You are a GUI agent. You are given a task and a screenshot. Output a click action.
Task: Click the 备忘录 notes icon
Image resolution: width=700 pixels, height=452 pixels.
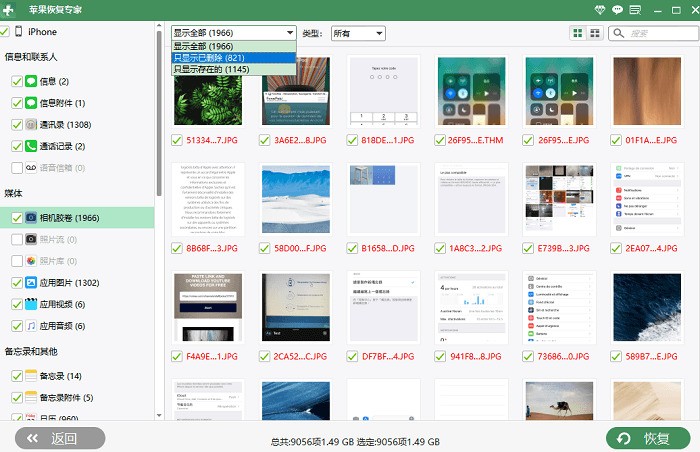point(31,376)
